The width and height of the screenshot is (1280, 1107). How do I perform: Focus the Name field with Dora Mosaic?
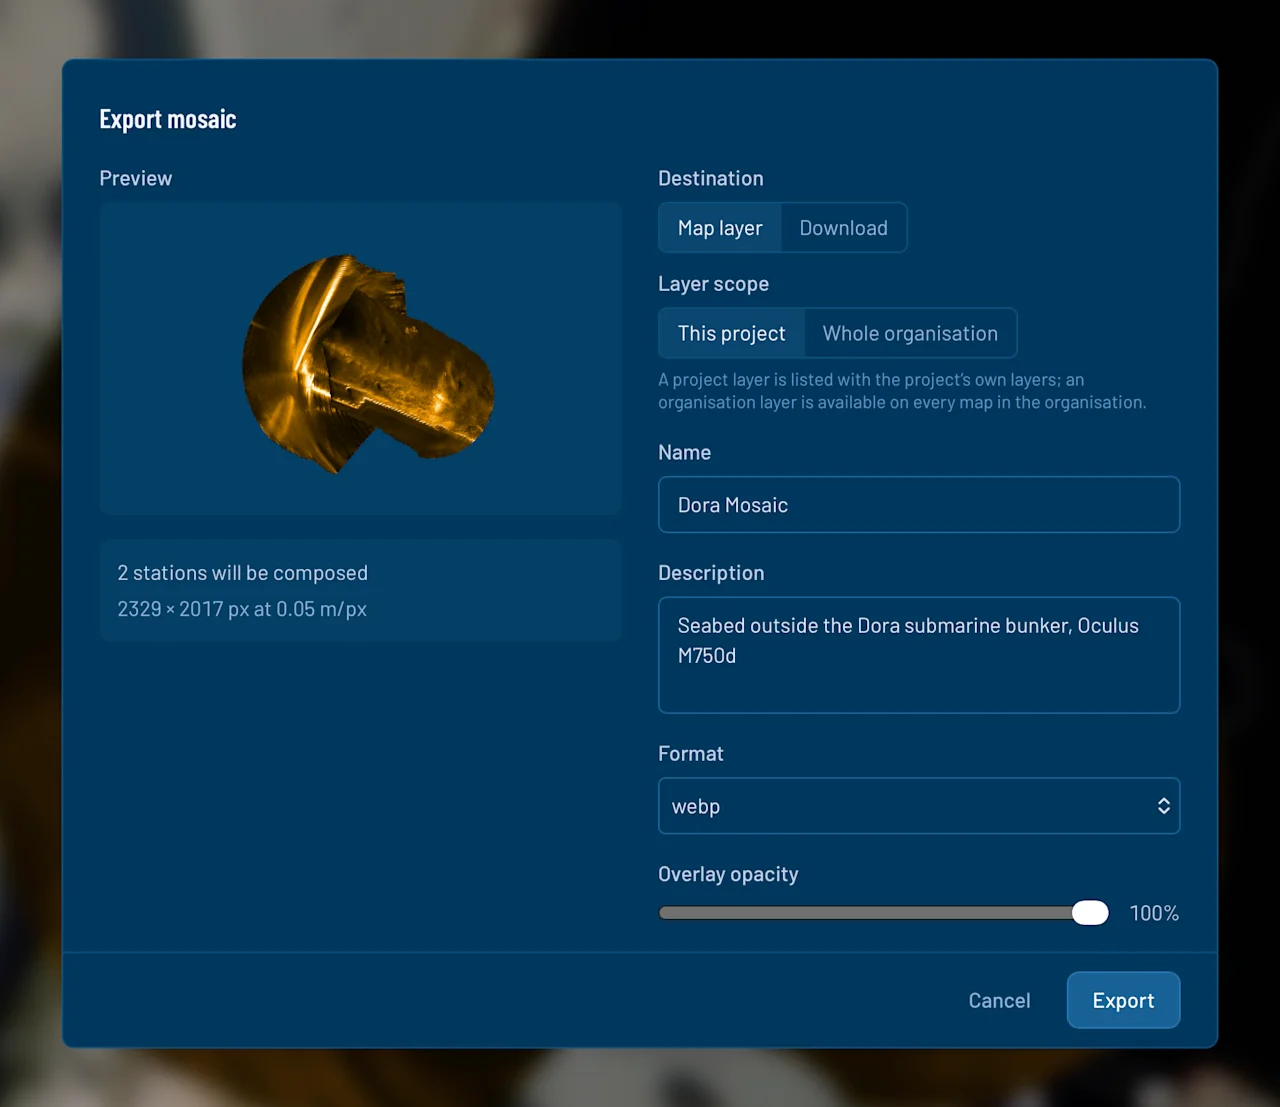click(x=919, y=505)
